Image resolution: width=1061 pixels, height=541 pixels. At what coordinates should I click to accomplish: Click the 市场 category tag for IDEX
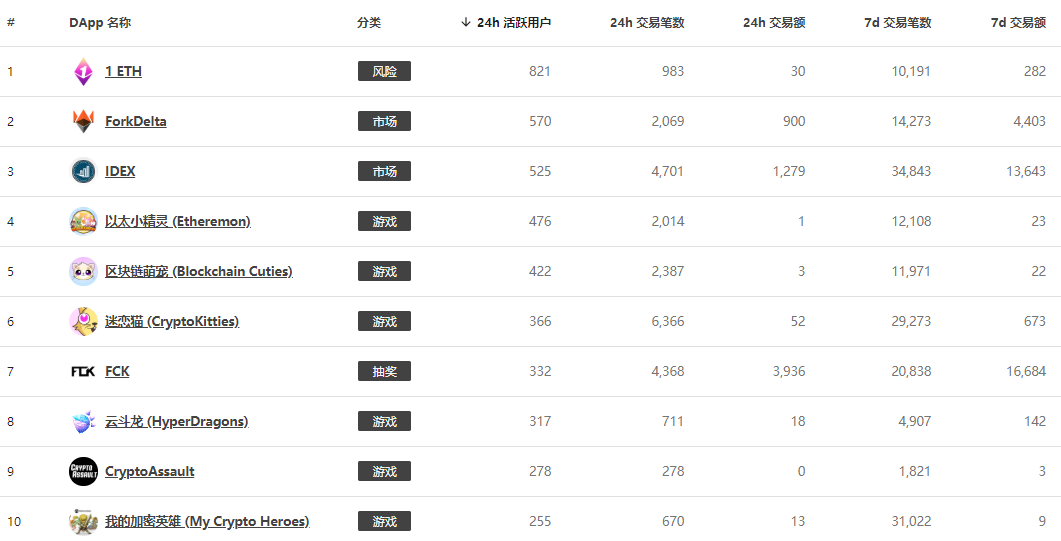[384, 171]
